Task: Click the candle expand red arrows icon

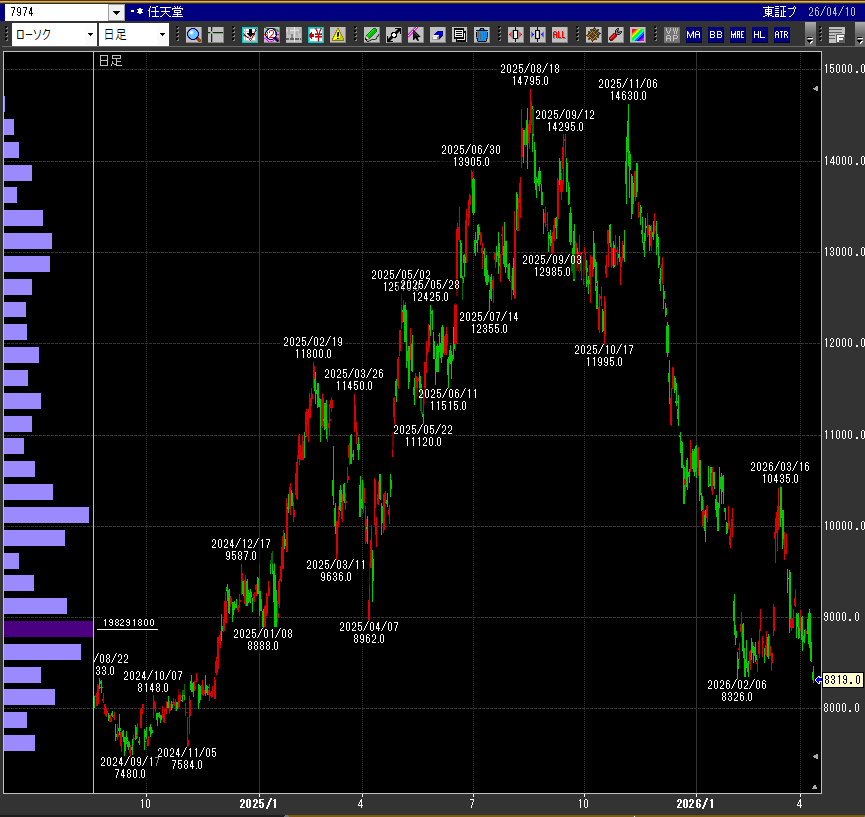Action: (x=516, y=35)
